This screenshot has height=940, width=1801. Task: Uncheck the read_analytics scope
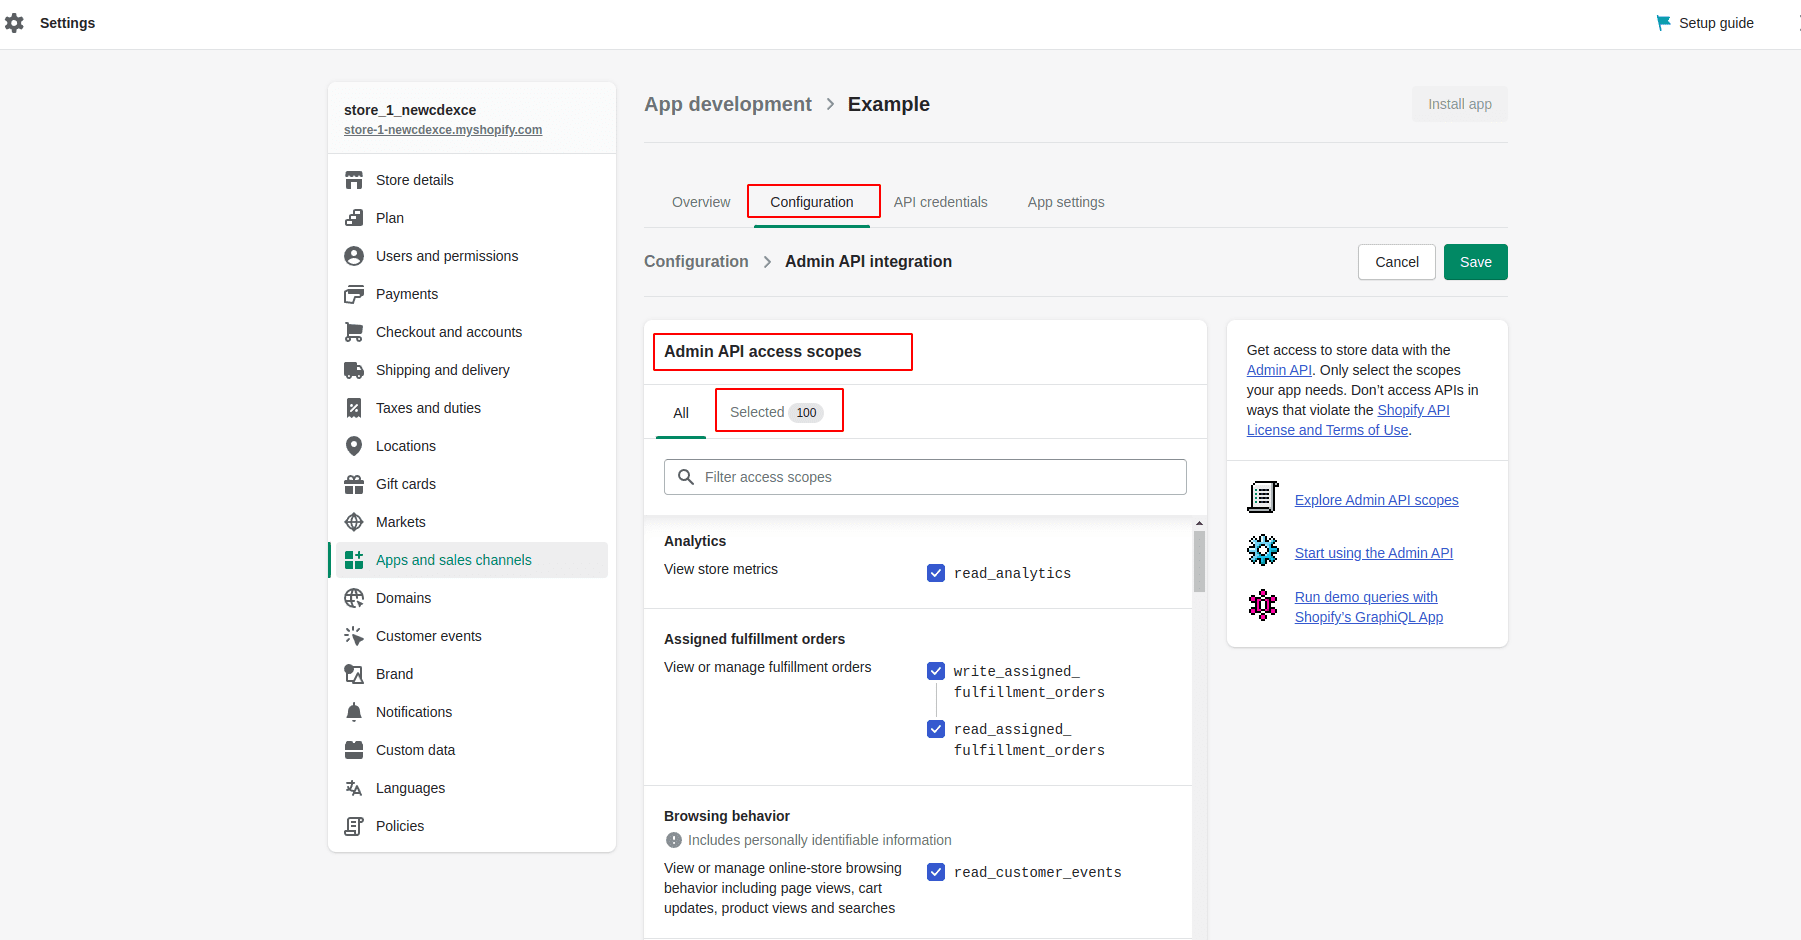coord(936,573)
